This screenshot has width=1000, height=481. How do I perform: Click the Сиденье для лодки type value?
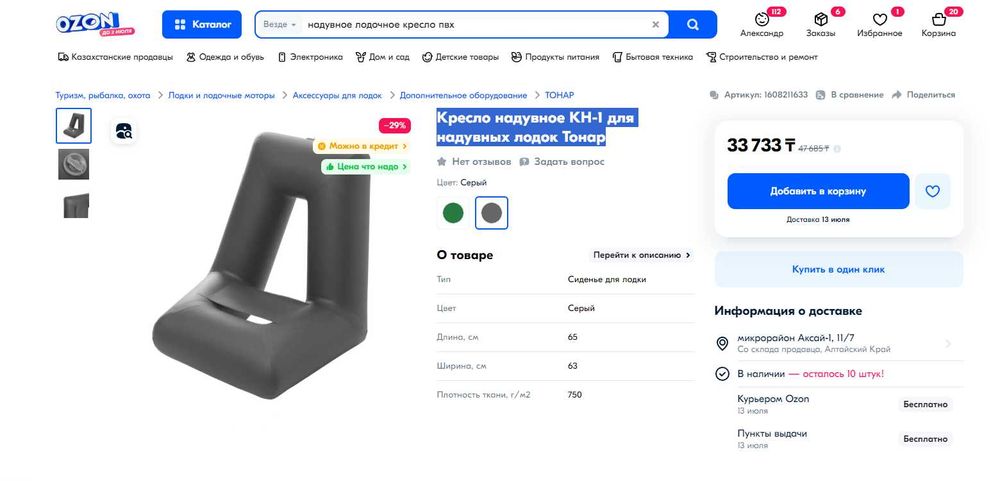click(607, 279)
